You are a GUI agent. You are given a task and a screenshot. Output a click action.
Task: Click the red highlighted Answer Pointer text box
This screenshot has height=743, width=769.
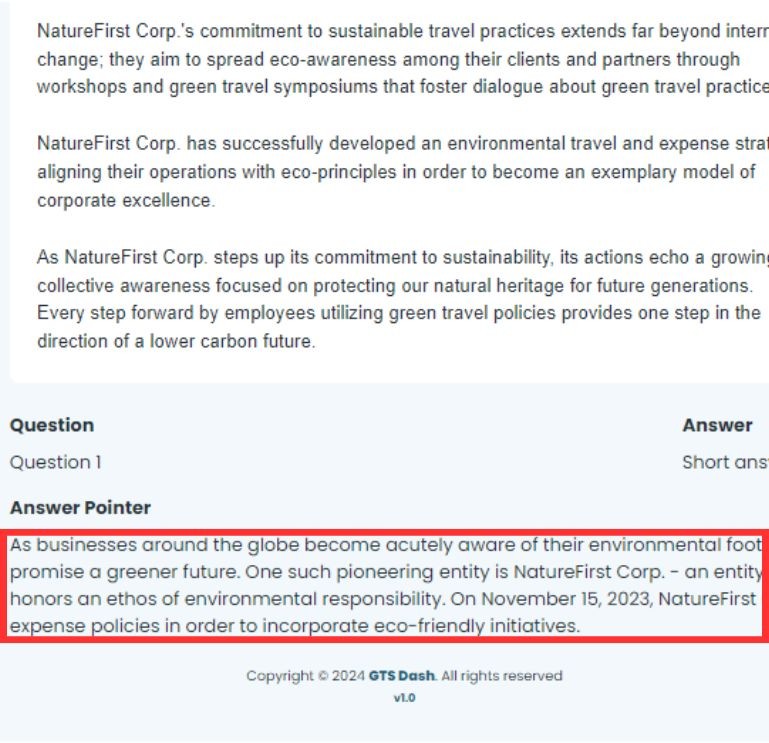tap(384, 586)
